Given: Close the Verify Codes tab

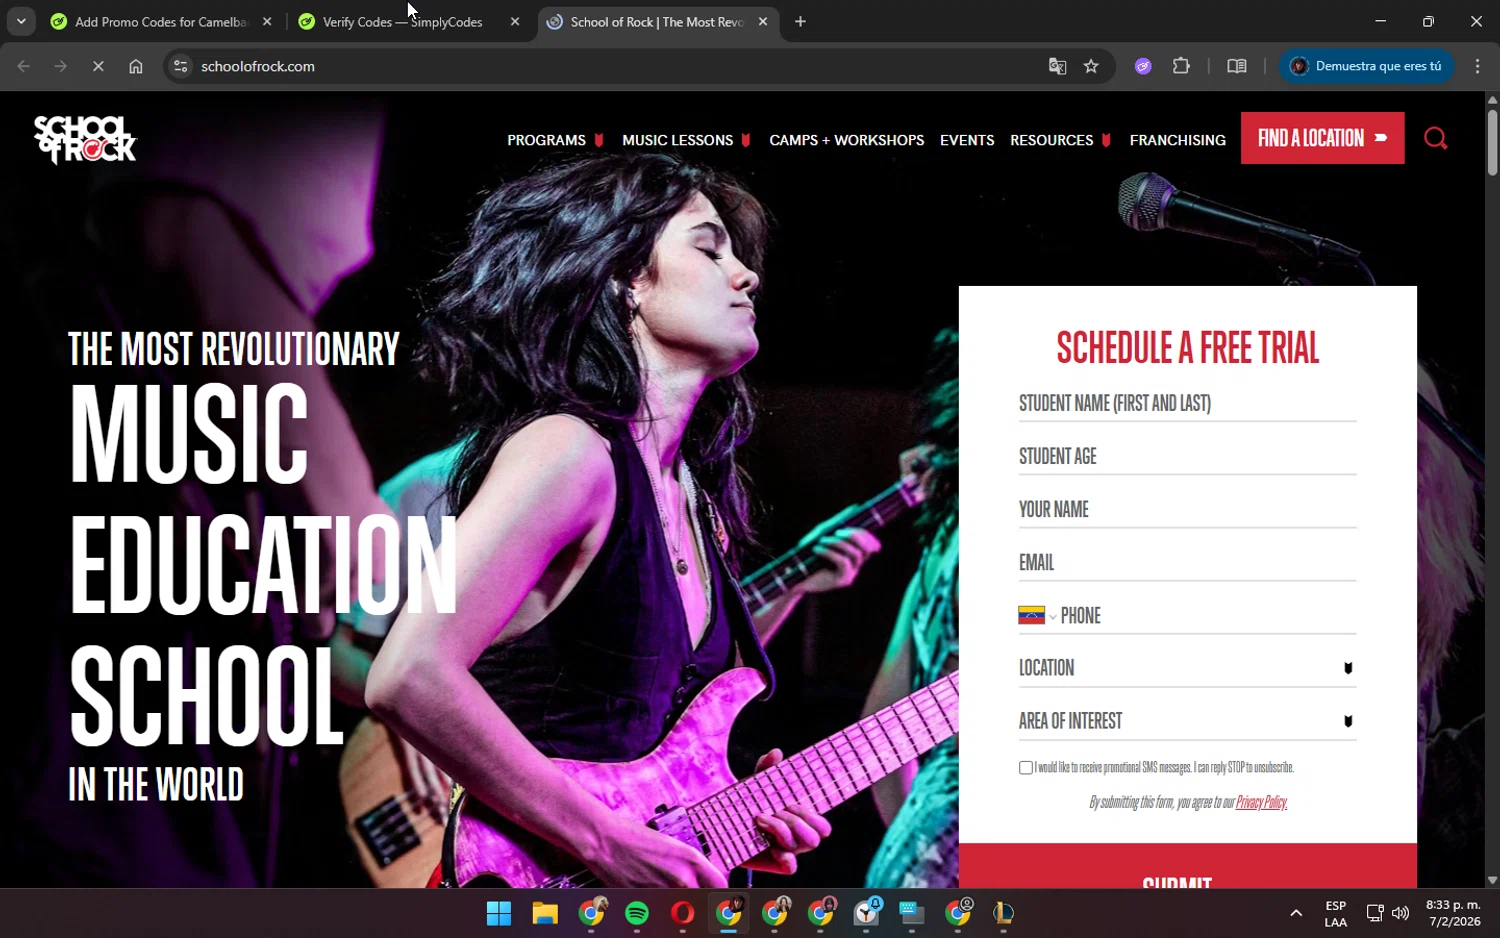Looking at the screenshot, I should coord(515,21).
